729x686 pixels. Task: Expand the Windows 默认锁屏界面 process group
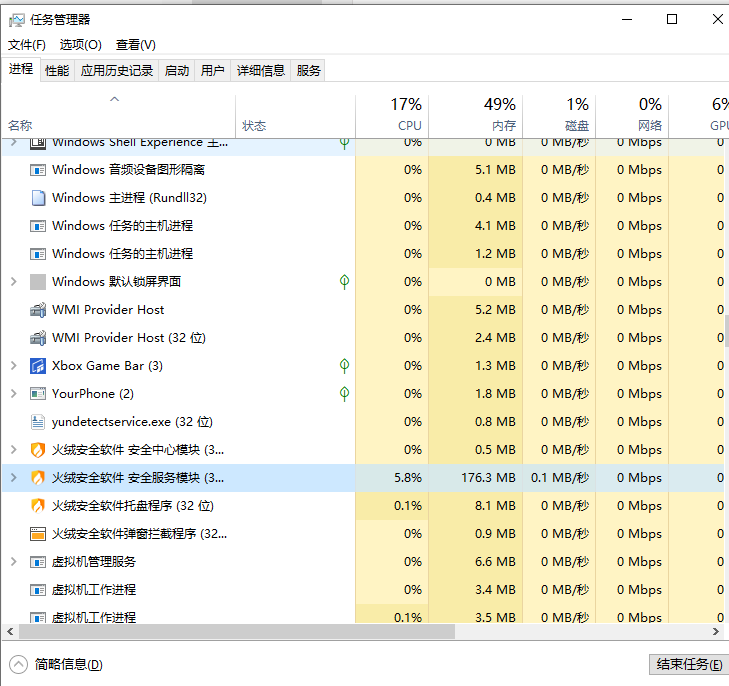click(x=13, y=282)
